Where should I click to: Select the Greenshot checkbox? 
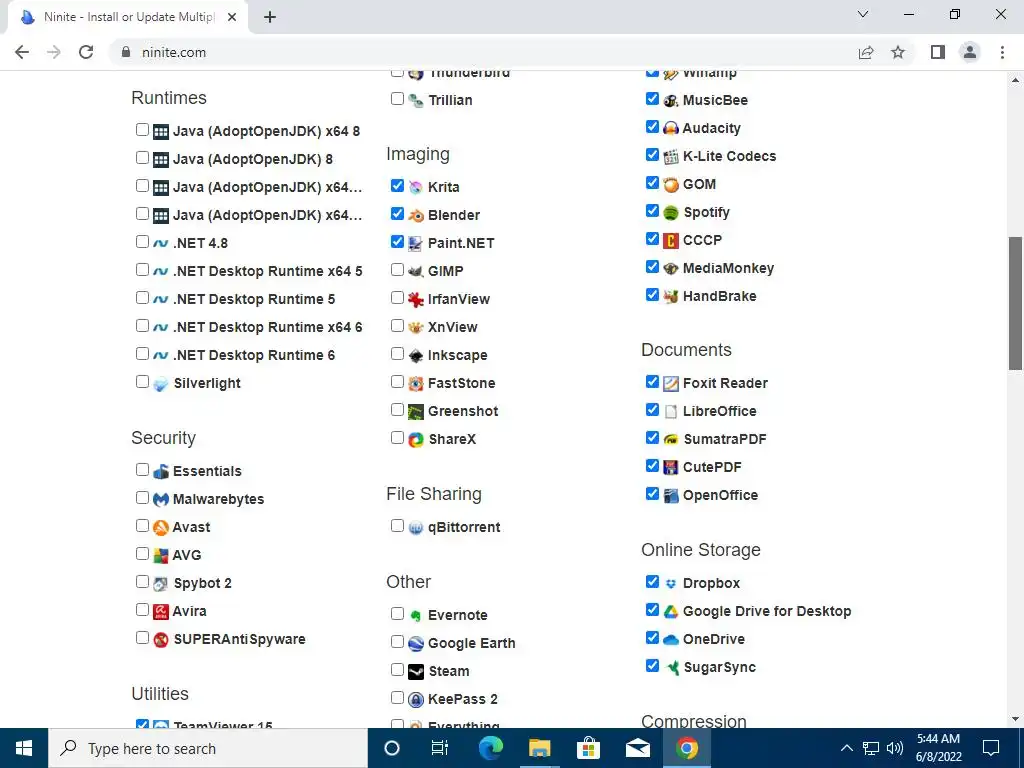coord(397,409)
